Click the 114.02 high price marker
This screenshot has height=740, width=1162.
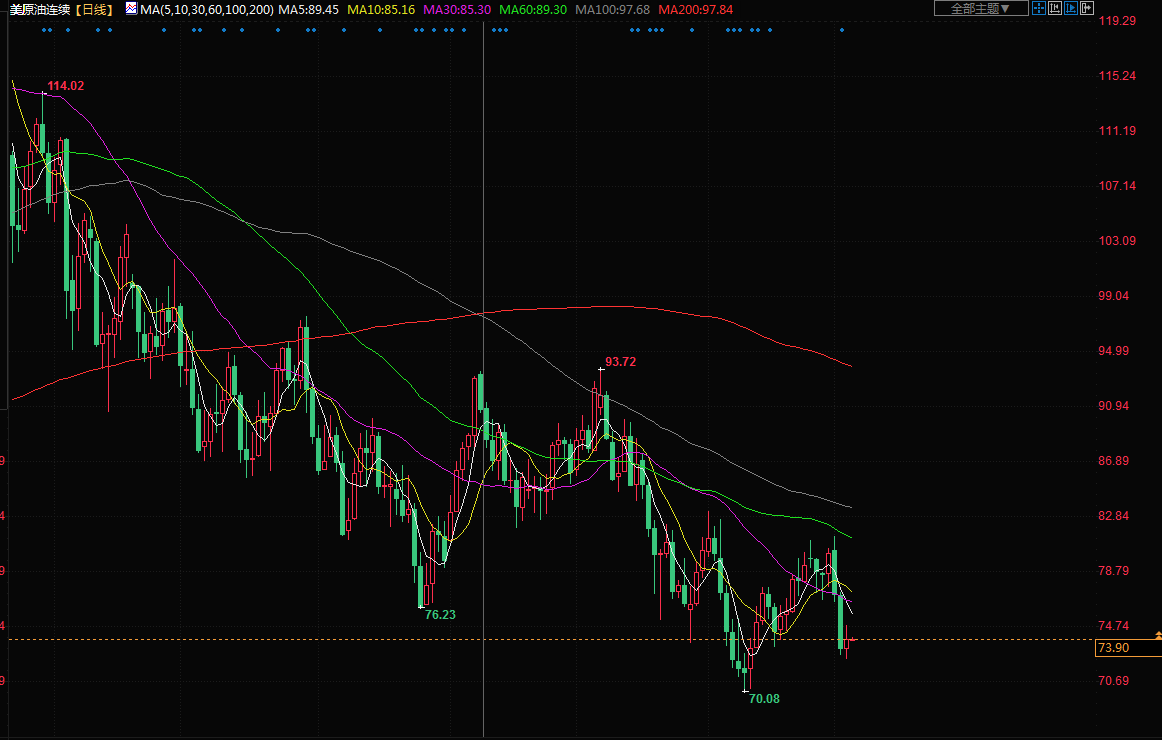coord(66,86)
